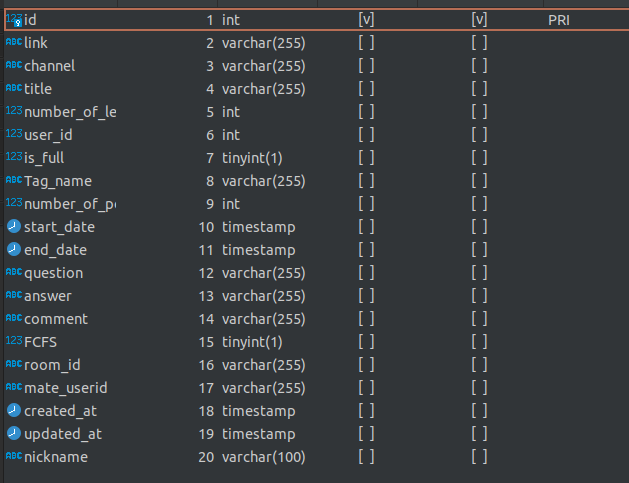Select the mate_userid column name
This screenshot has width=629, height=483.
pyautogui.click(x=66, y=388)
